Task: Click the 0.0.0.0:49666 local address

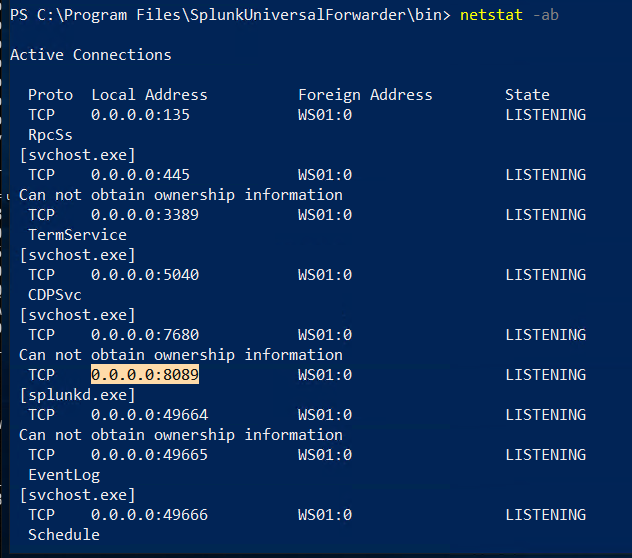Action: [x=149, y=515]
